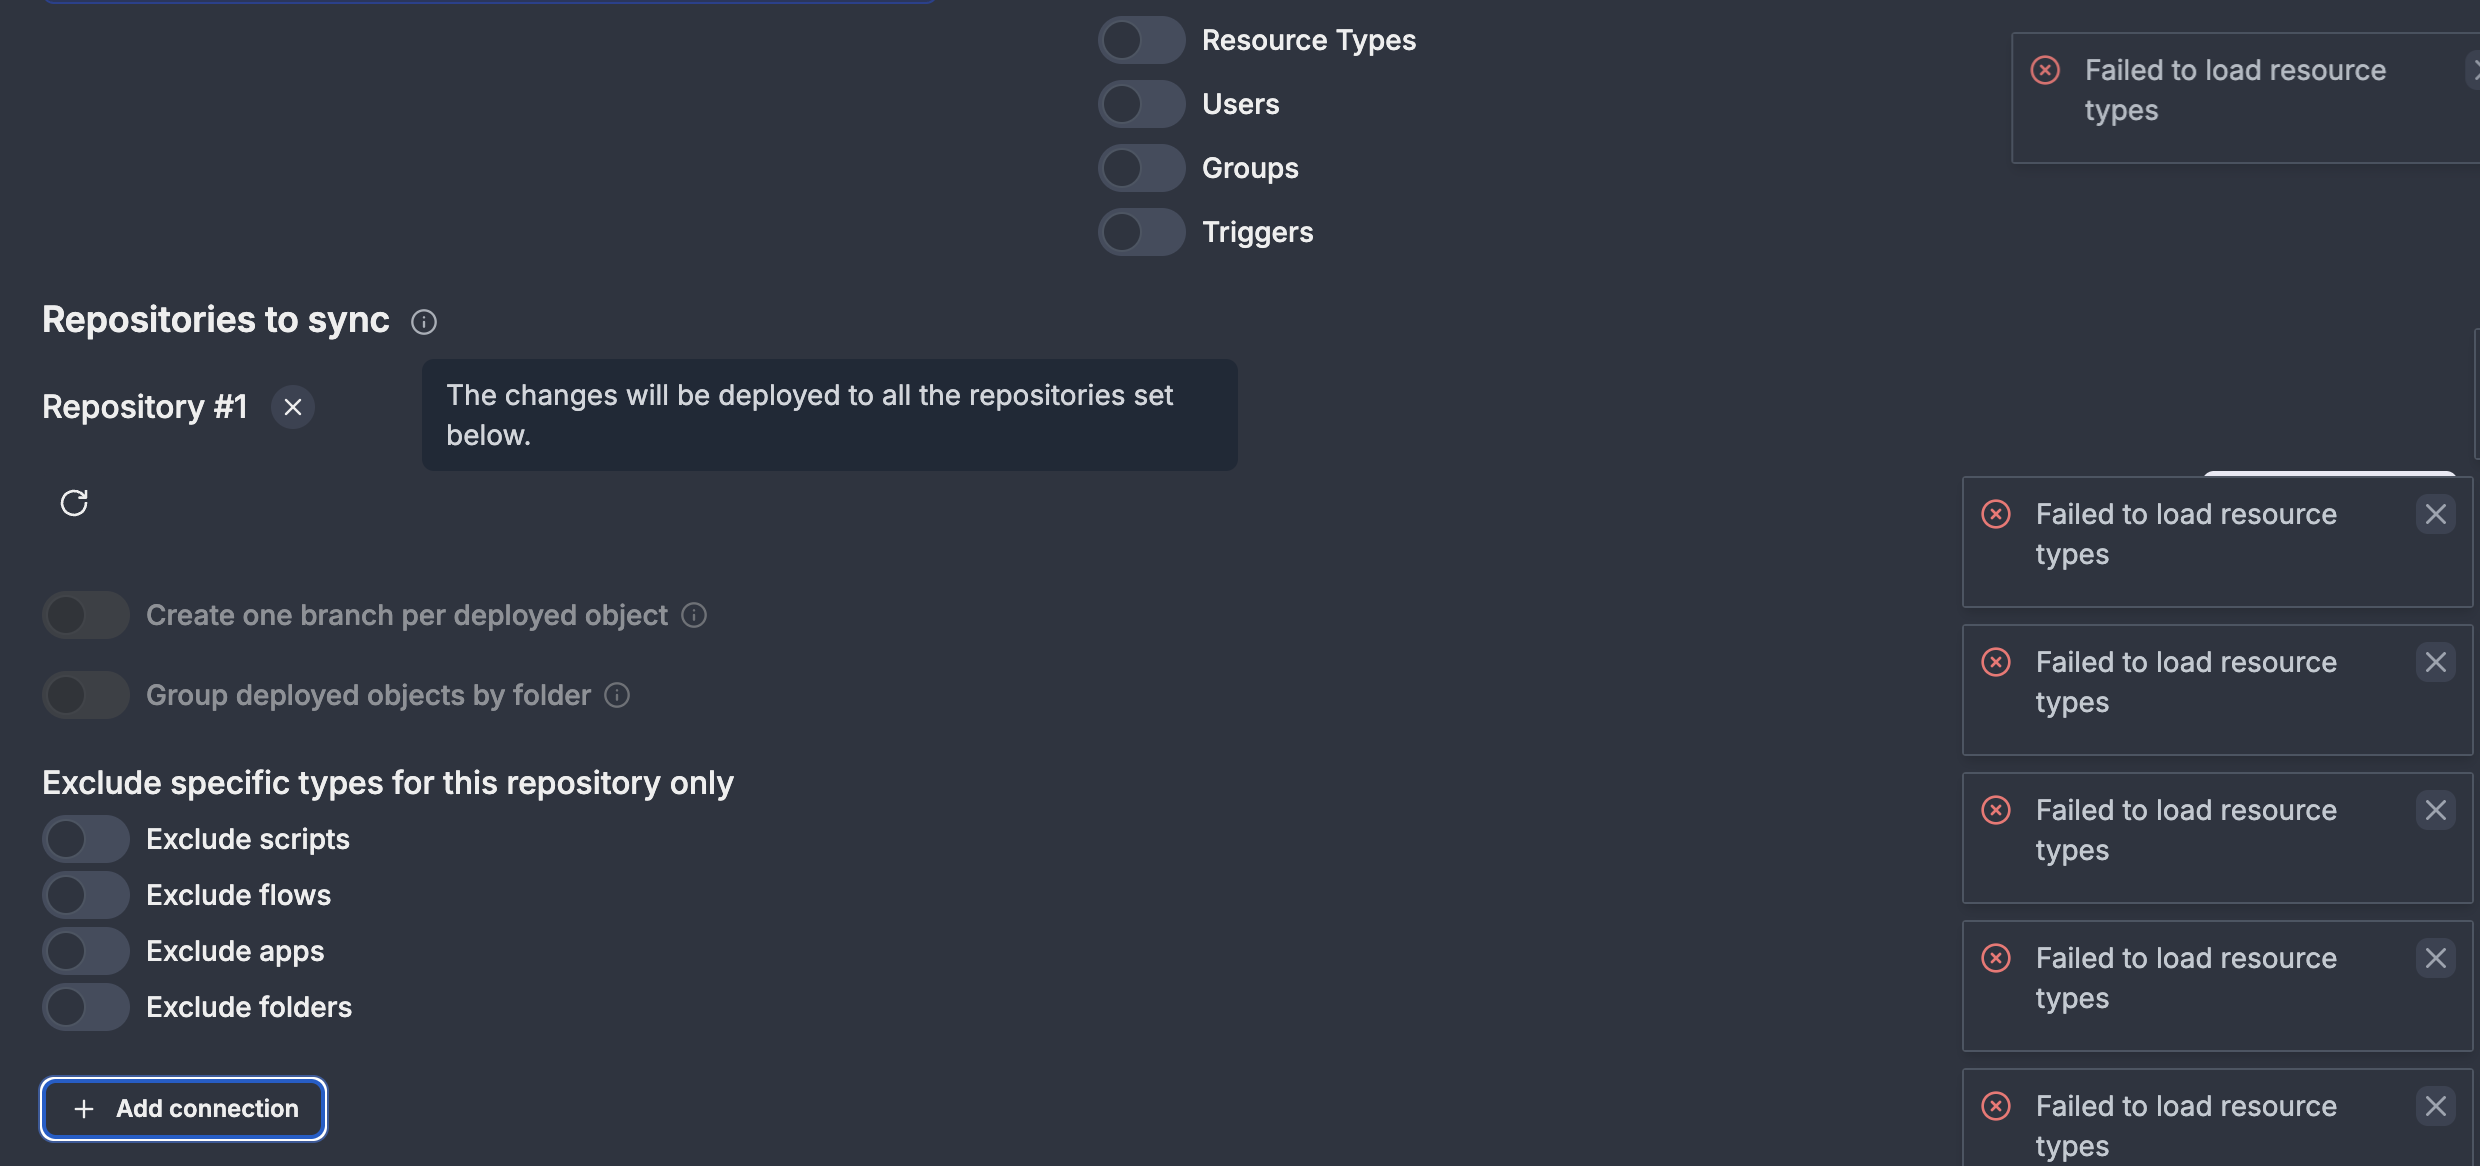The image size is (2480, 1166).
Task: Turn on the Groups switch
Action: pyautogui.click(x=1141, y=168)
